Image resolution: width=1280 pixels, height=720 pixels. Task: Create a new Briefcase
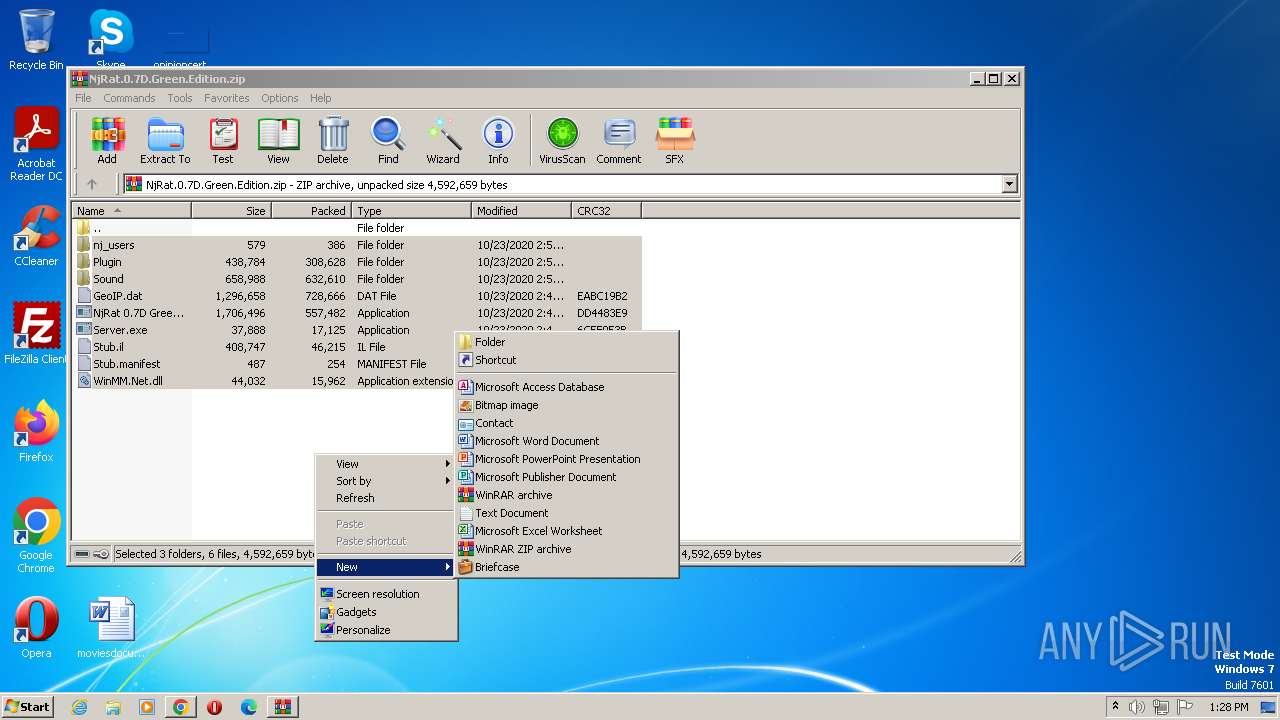tap(567, 567)
